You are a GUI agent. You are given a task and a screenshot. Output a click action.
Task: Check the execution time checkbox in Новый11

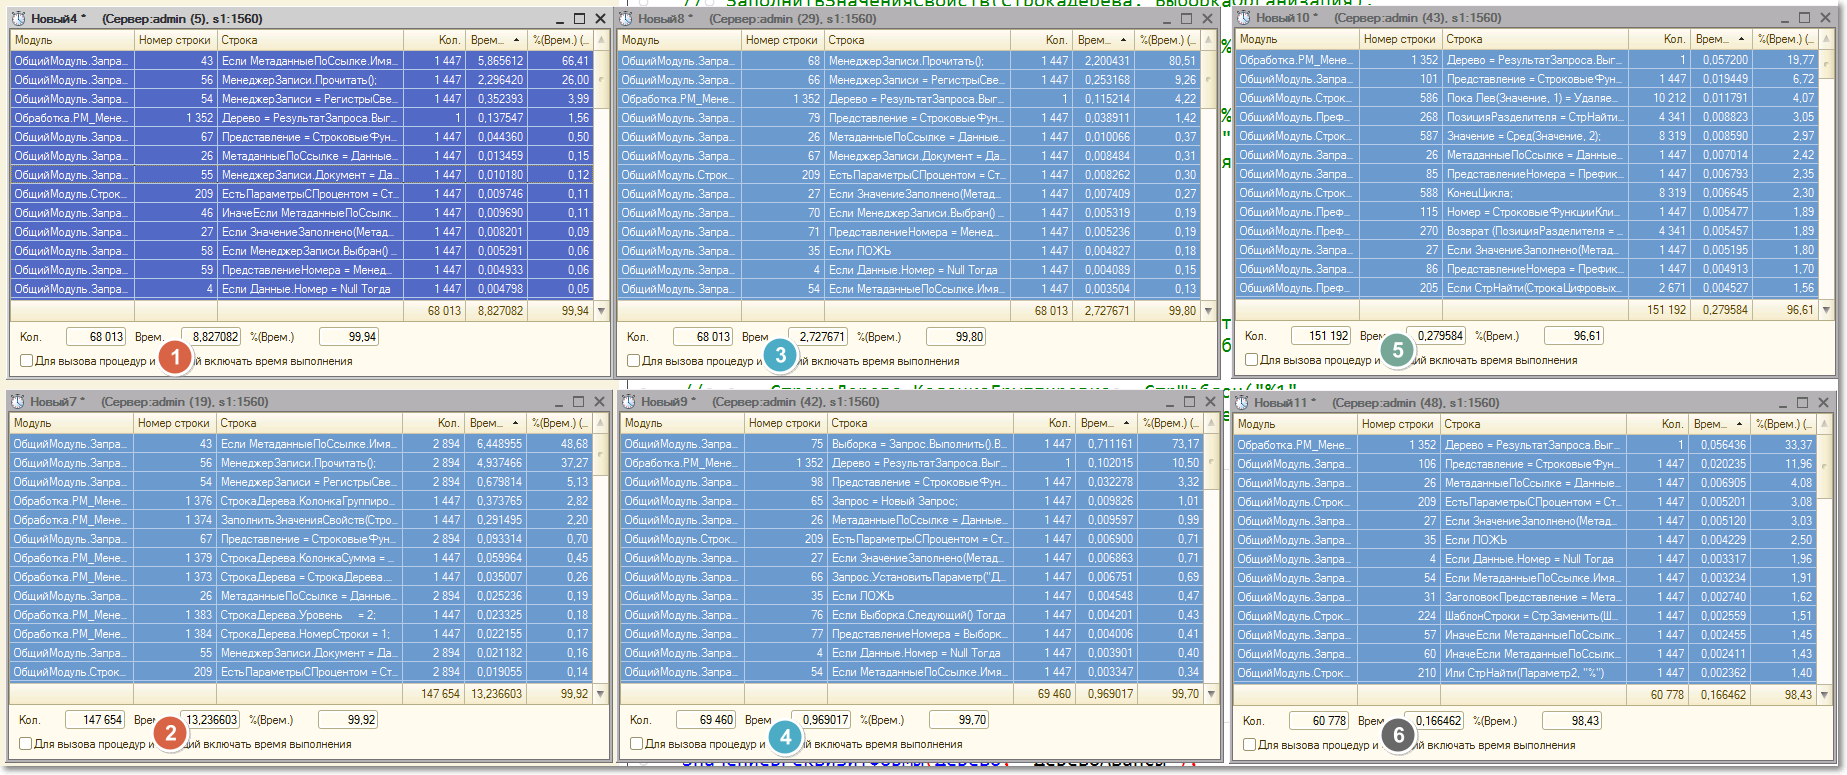pyautogui.click(x=1249, y=745)
